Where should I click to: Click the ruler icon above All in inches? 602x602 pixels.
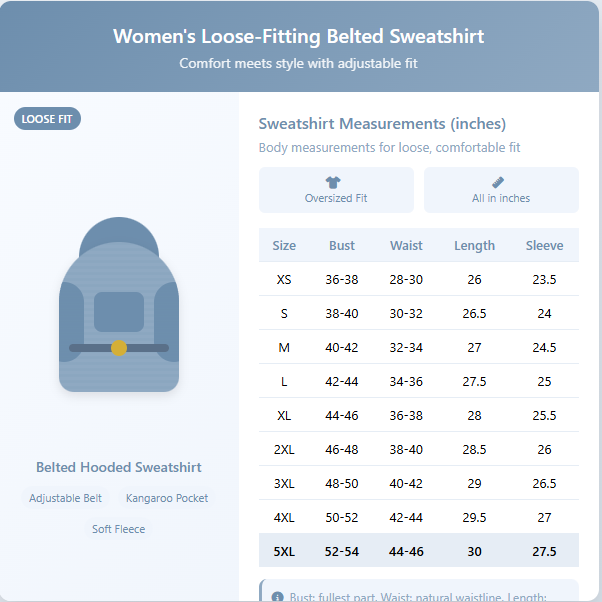[500, 182]
